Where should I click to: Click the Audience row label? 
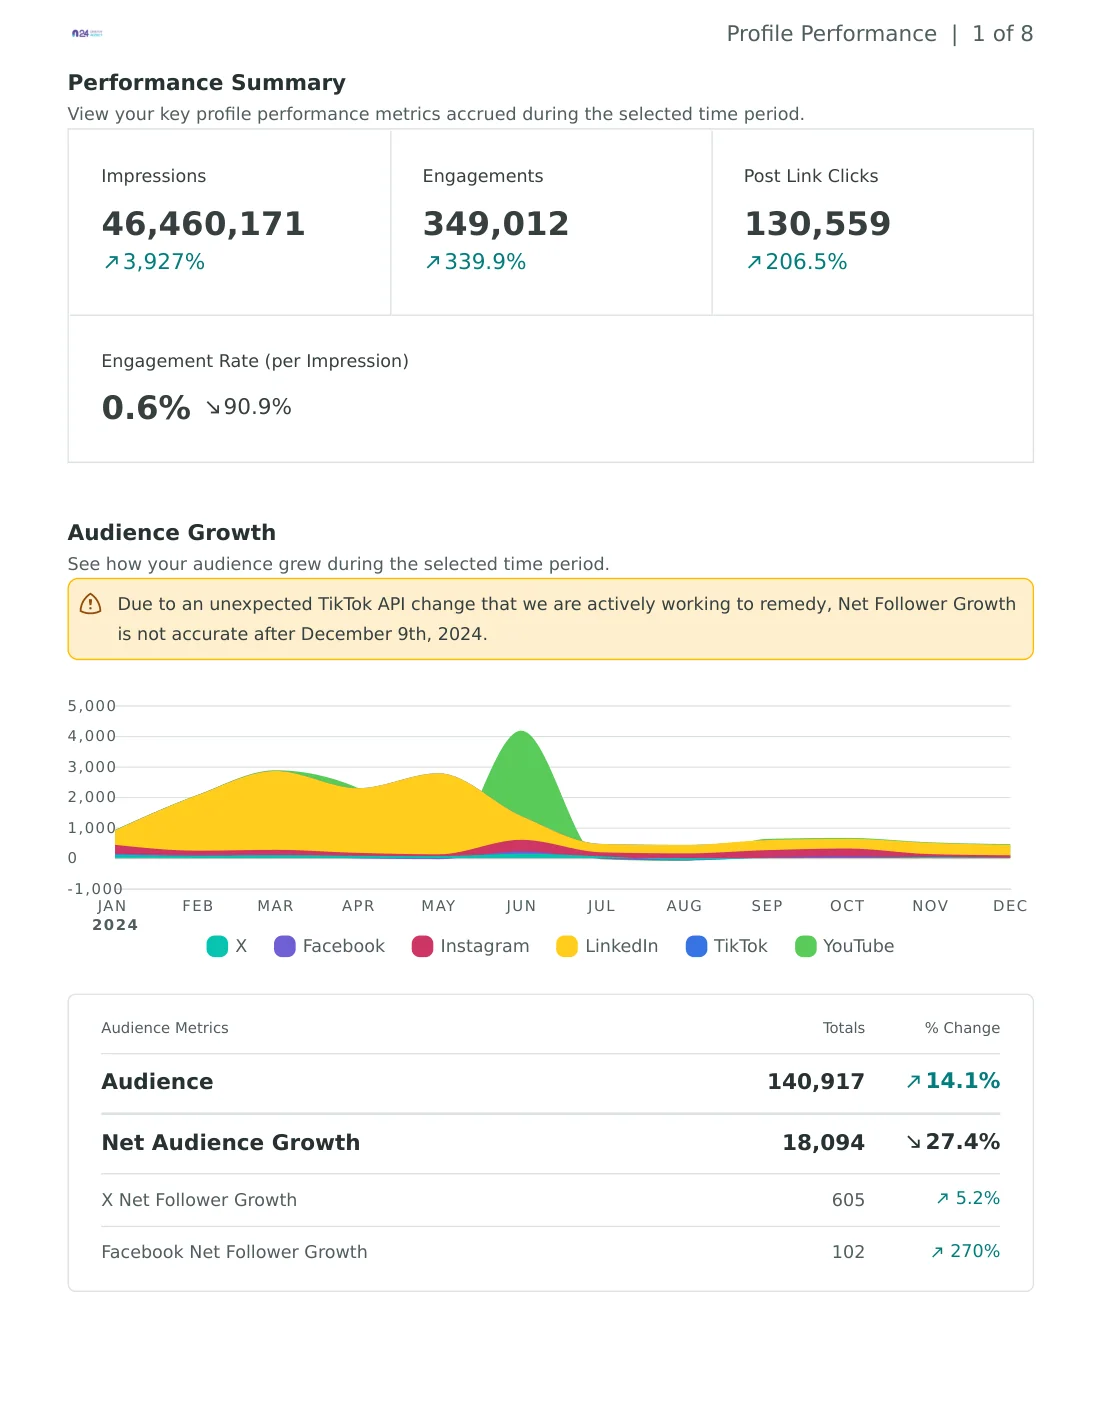[x=157, y=1082]
